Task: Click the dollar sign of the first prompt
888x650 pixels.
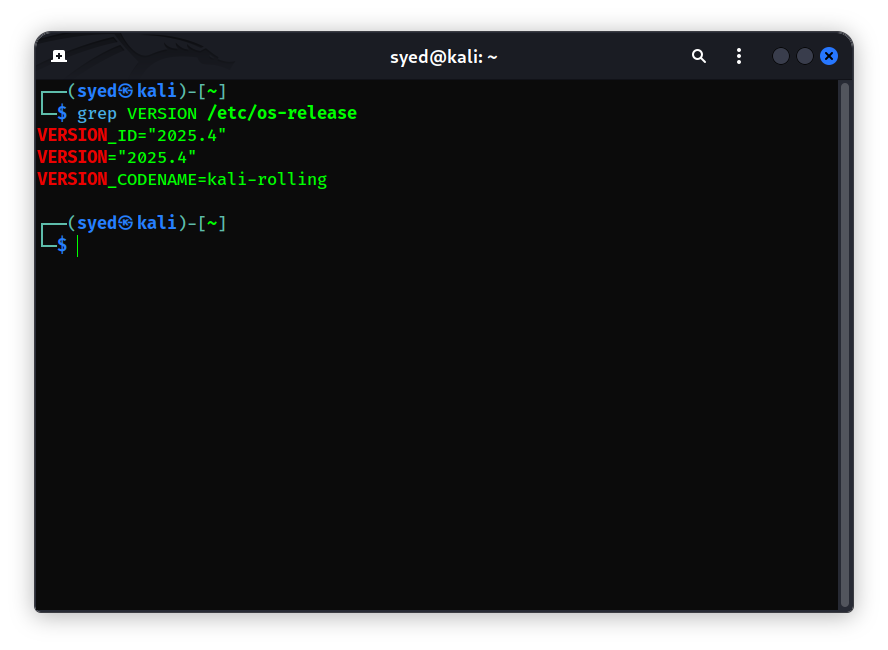Action: (62, 114)
